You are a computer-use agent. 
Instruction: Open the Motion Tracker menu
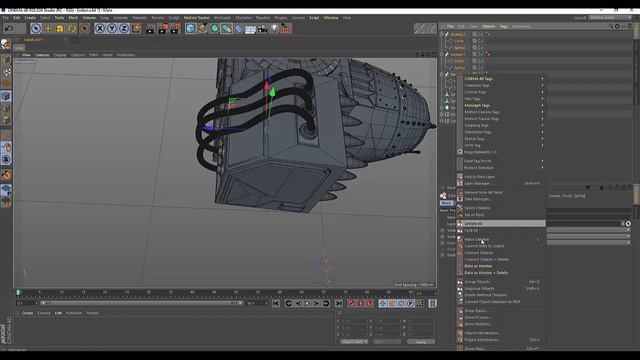197,18
